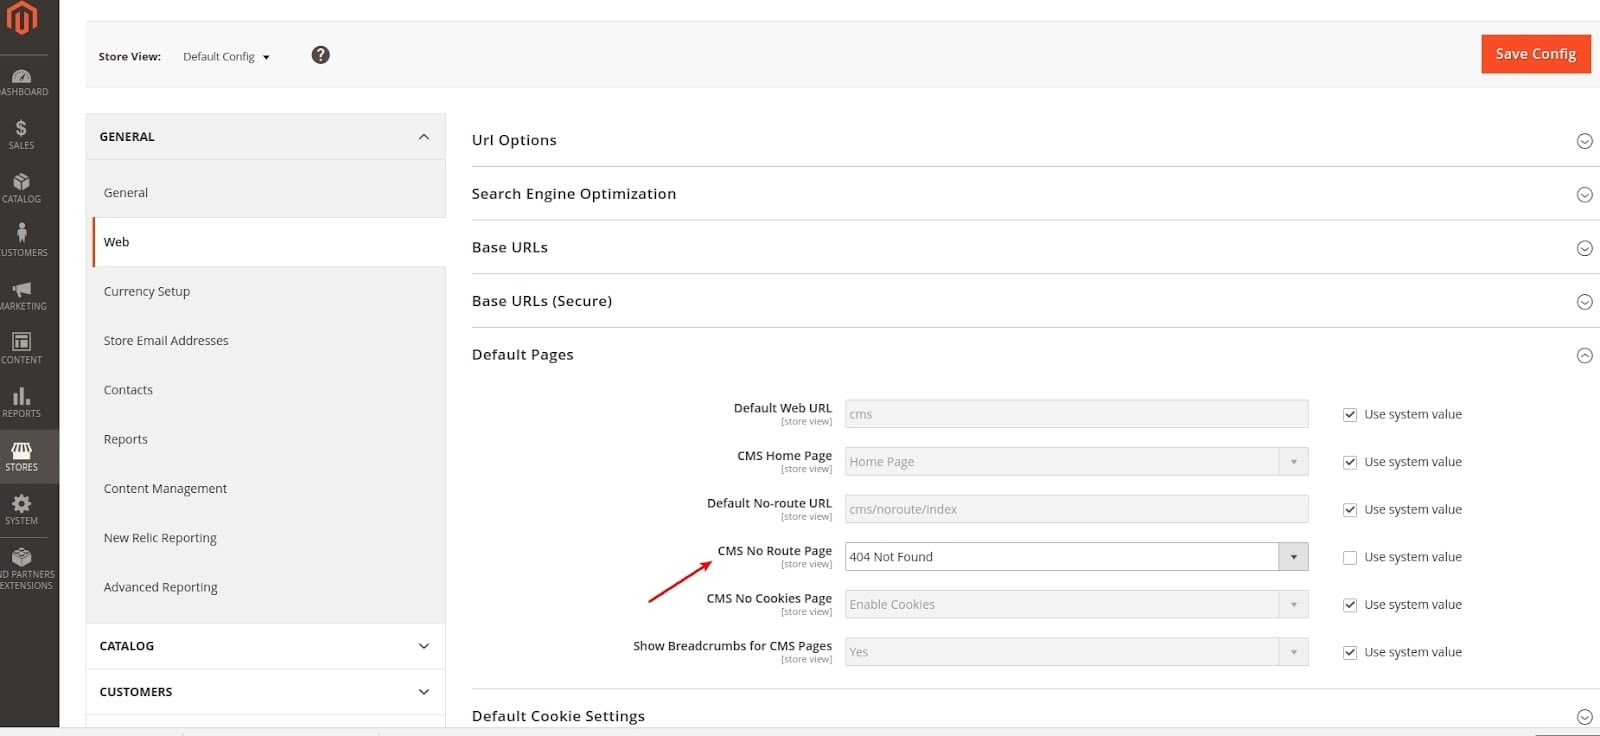Viewport: 1600px width, 736px height.
Task: Expand Default Cookie Settings circle icon
Action: coord(1584,717)
